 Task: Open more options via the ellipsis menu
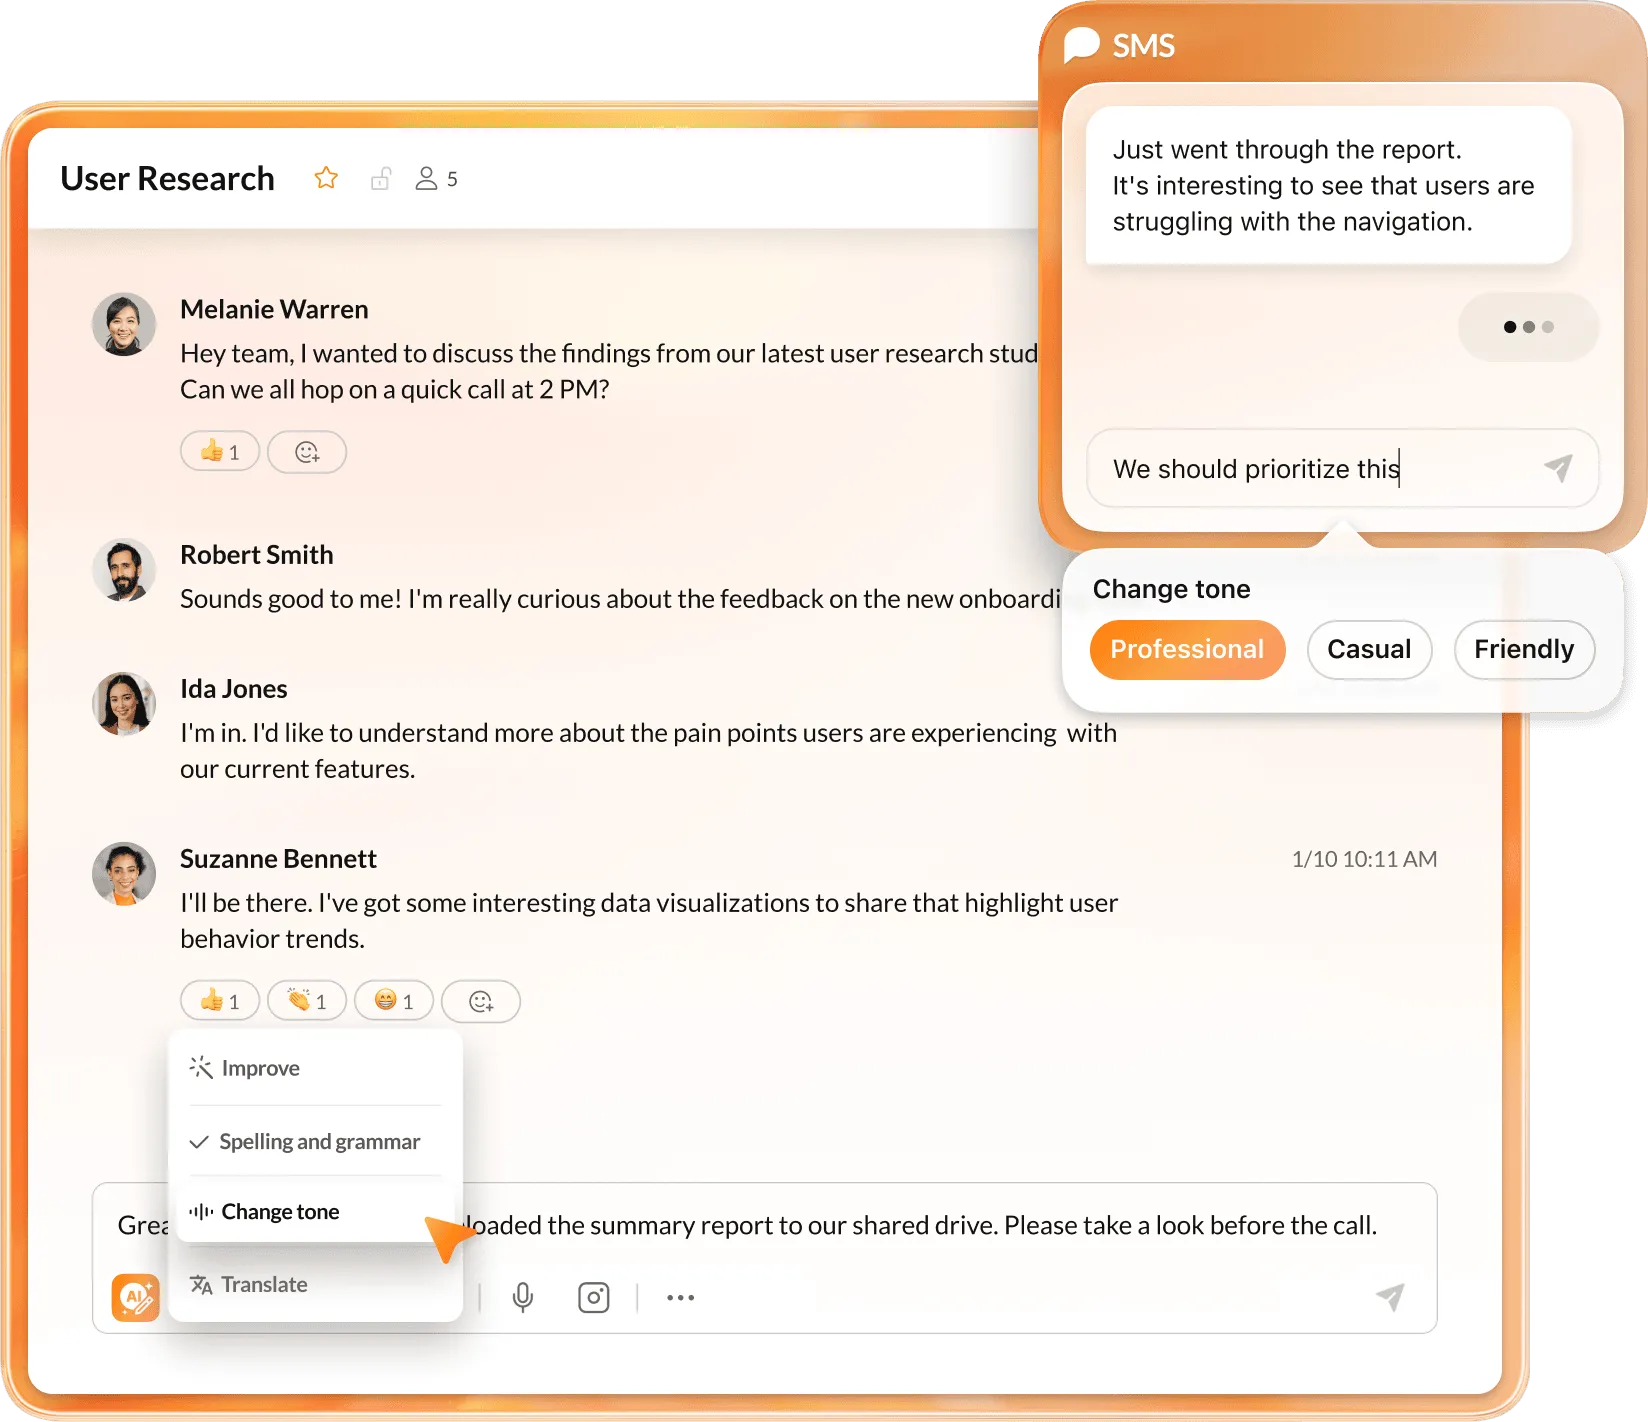(x=680, y=1297)
